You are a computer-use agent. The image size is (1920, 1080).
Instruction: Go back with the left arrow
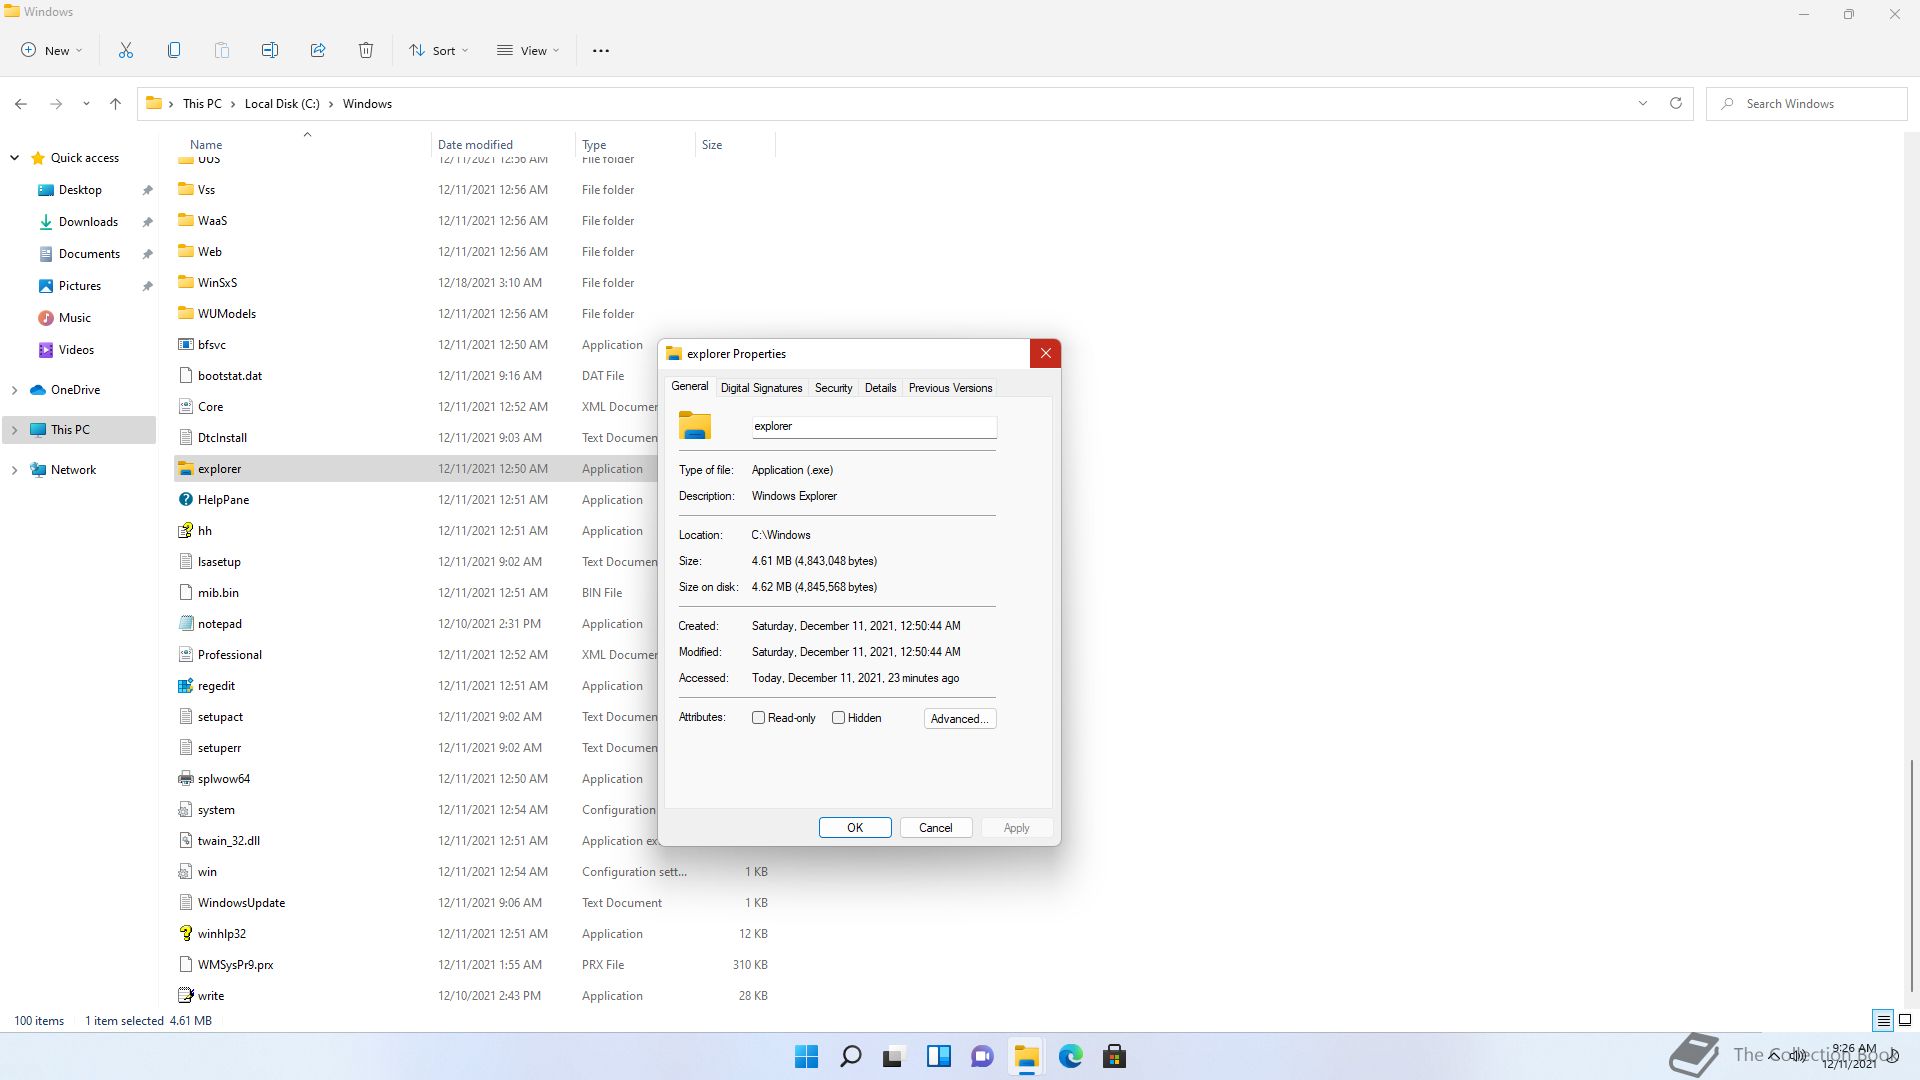(21, 103)
